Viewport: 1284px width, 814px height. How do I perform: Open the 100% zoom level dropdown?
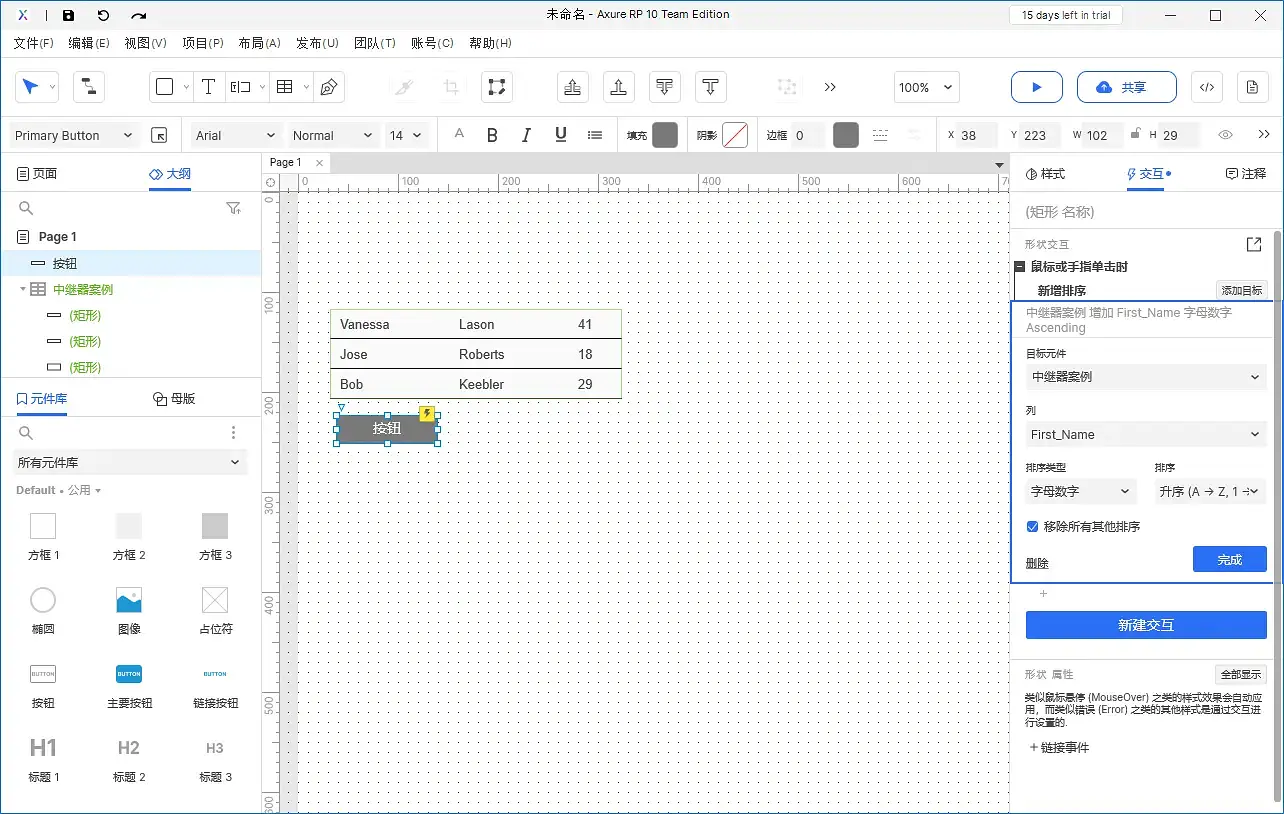tap(927, 87)
